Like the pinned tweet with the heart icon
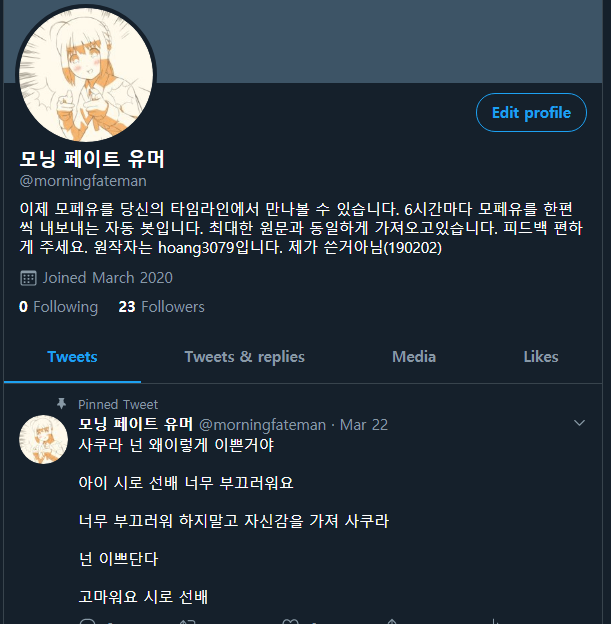 290,621
